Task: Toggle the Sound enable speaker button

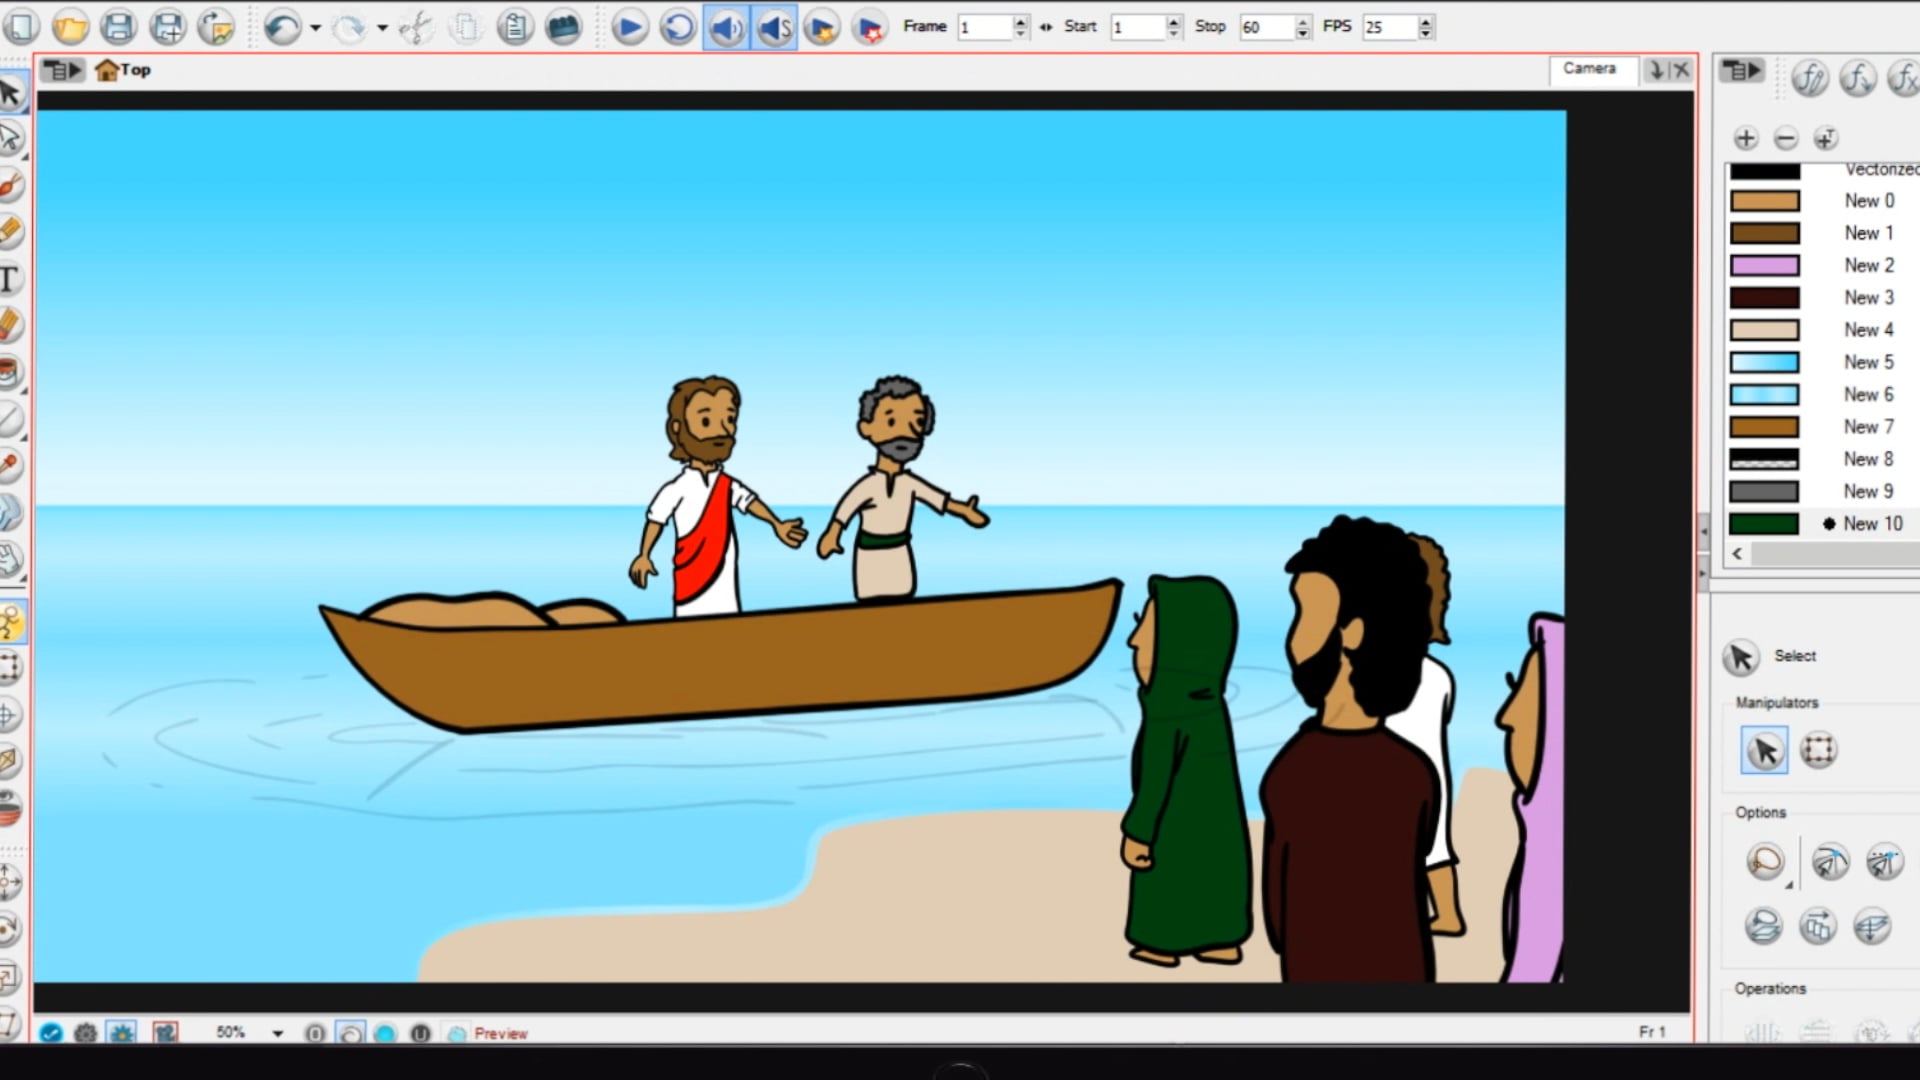Action: (x=726, y=27)
